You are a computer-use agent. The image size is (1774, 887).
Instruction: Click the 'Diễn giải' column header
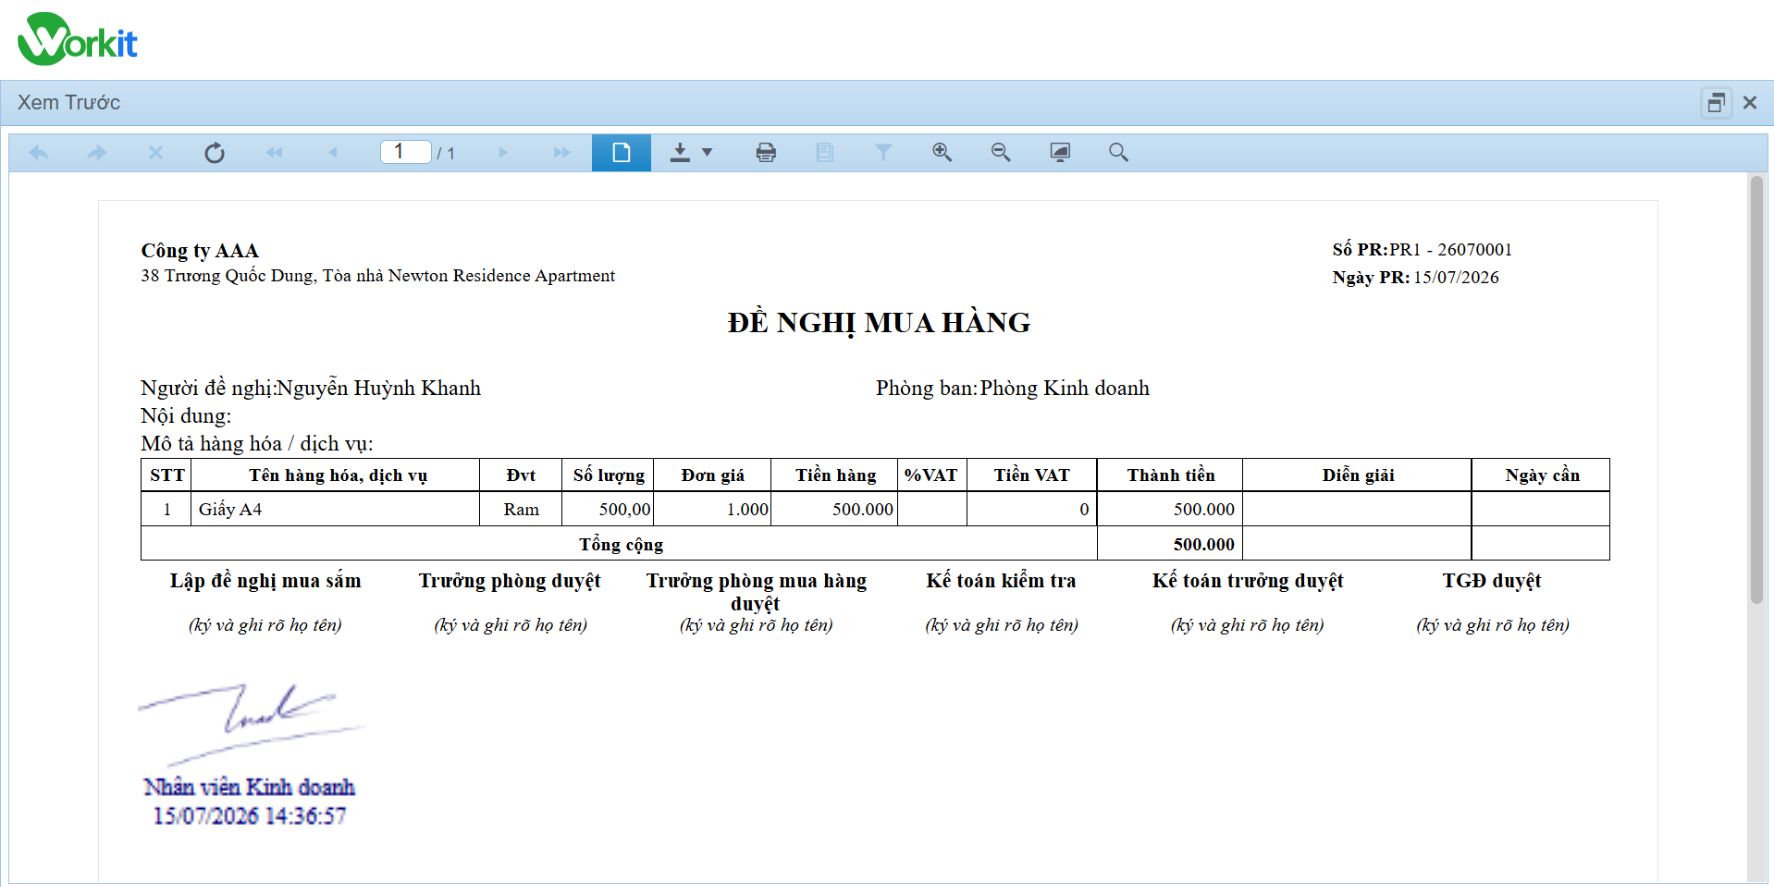tap(1358, 475)
